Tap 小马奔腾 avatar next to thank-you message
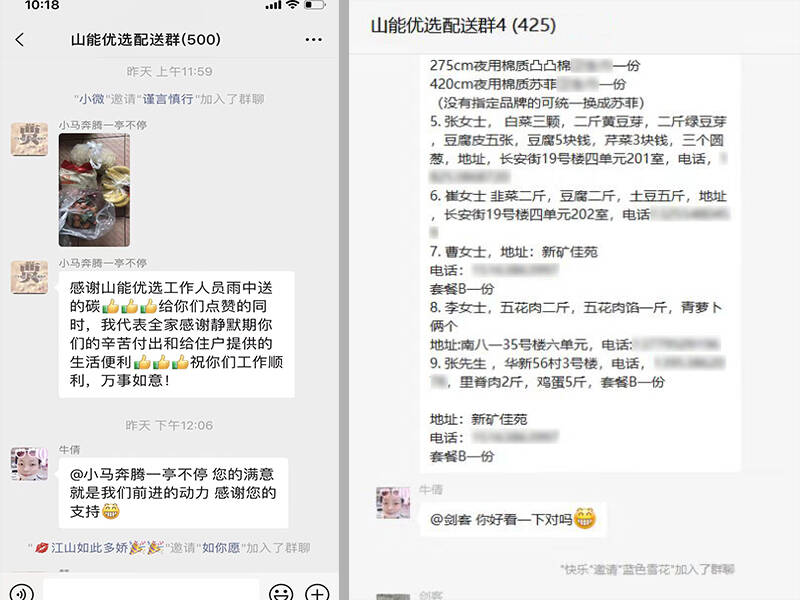The height and width of the screenshot is (600, 800). tap(30, 277)
